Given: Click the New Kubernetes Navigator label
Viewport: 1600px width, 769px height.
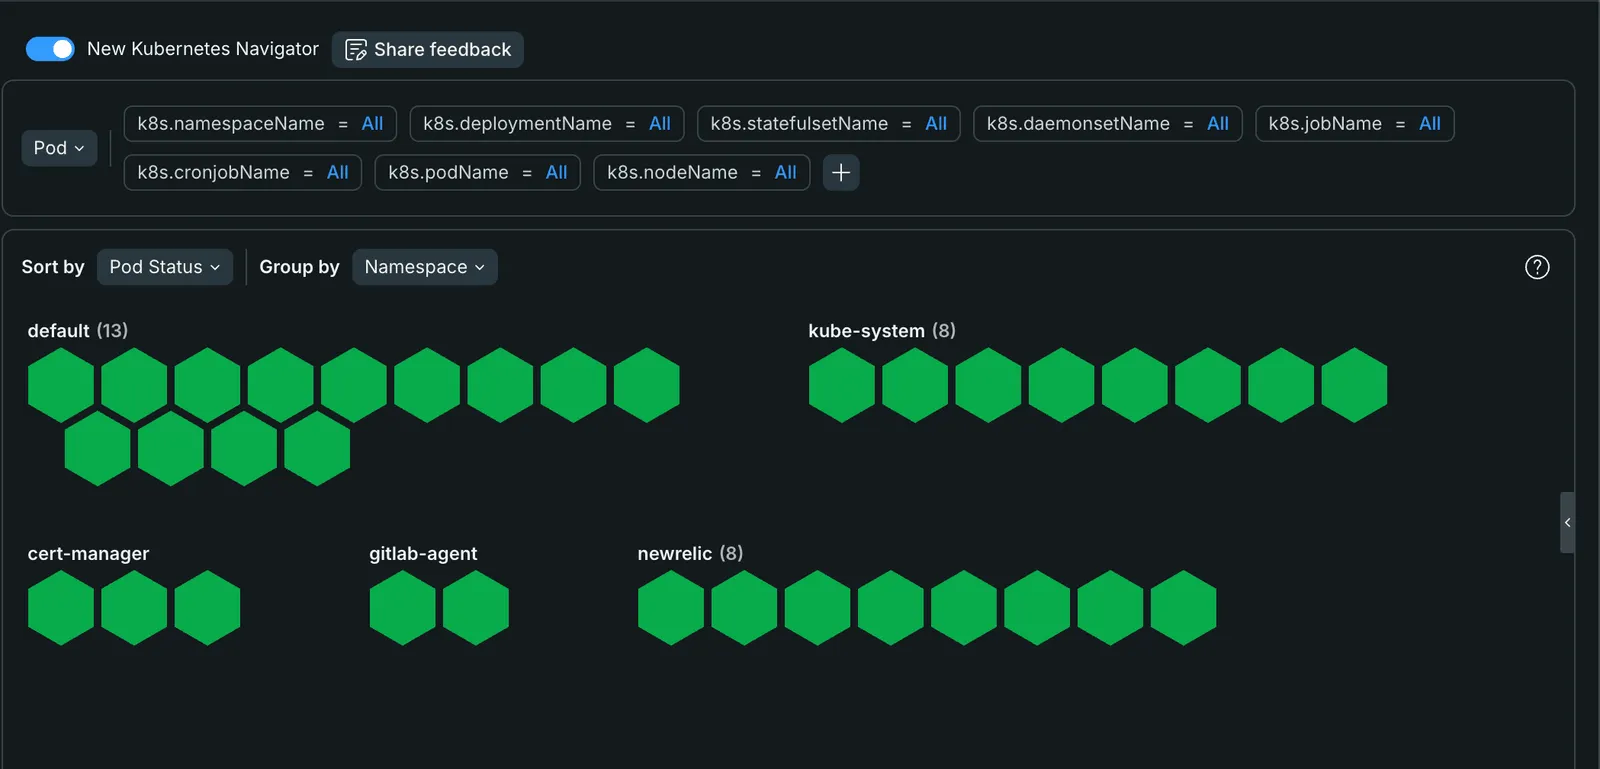Looking at the screenshot, I should tap(203, 49).
